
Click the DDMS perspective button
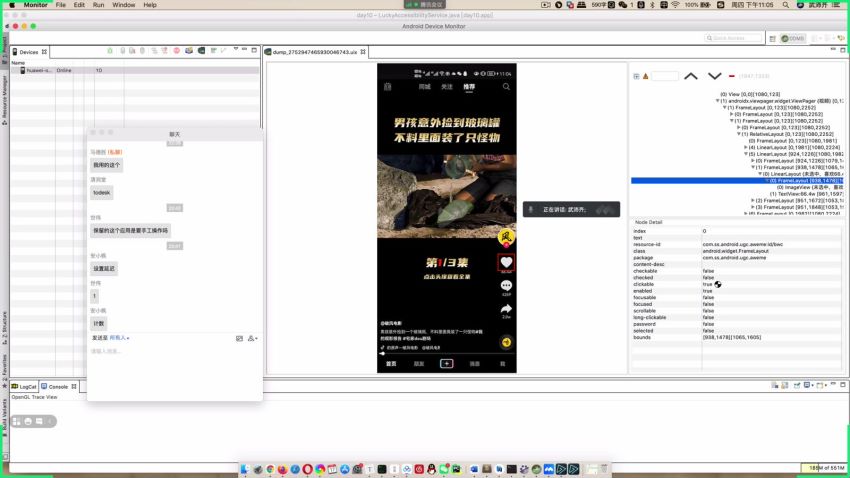click(793, 38)
